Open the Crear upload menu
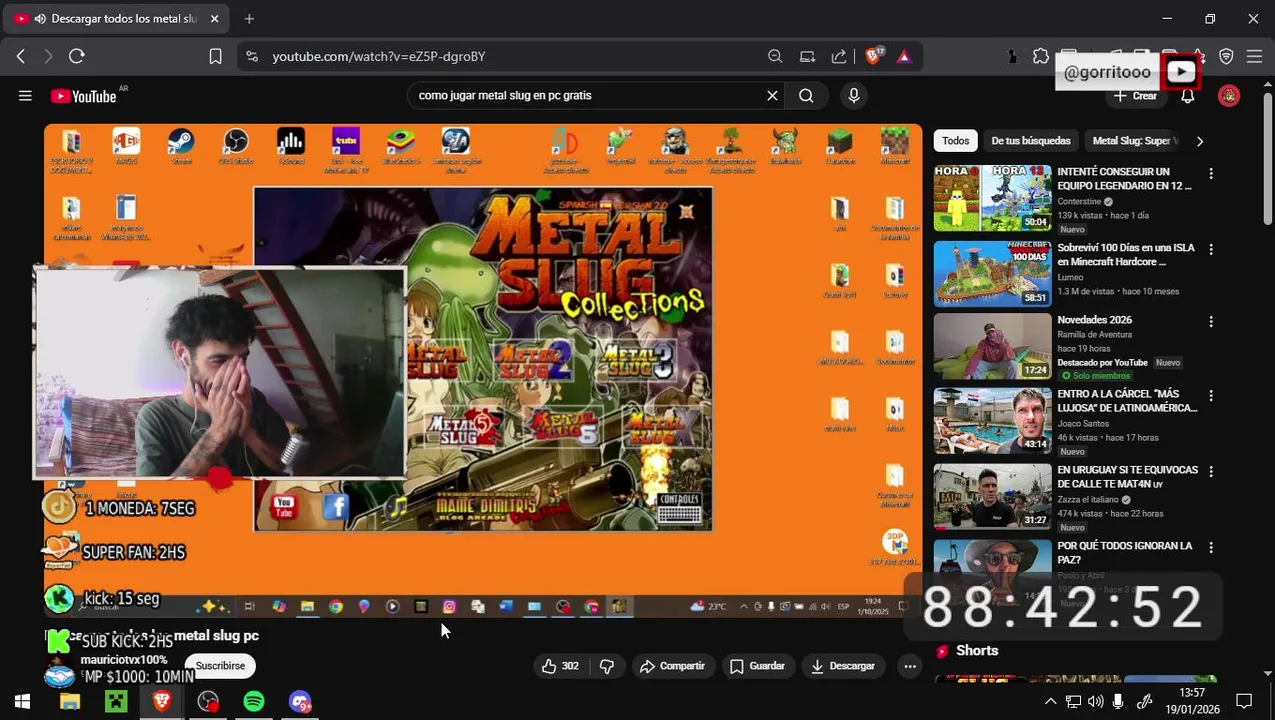This screenshot has height=720, width=1275. [x=1135, y=96]
